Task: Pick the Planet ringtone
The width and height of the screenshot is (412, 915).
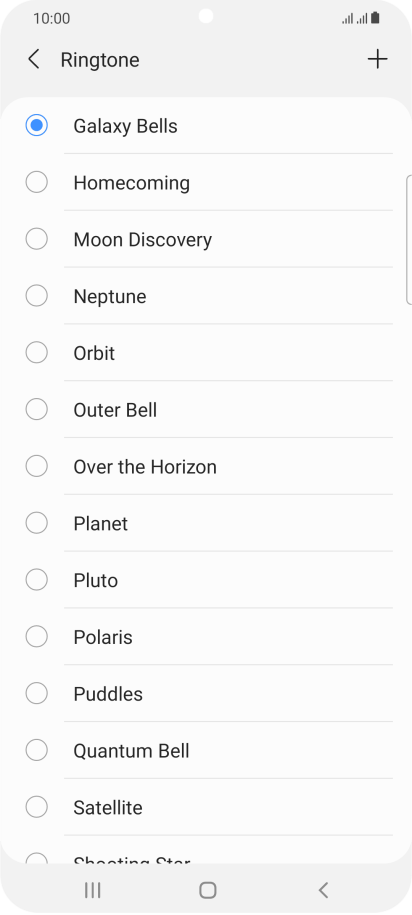Action: point(208,523)
